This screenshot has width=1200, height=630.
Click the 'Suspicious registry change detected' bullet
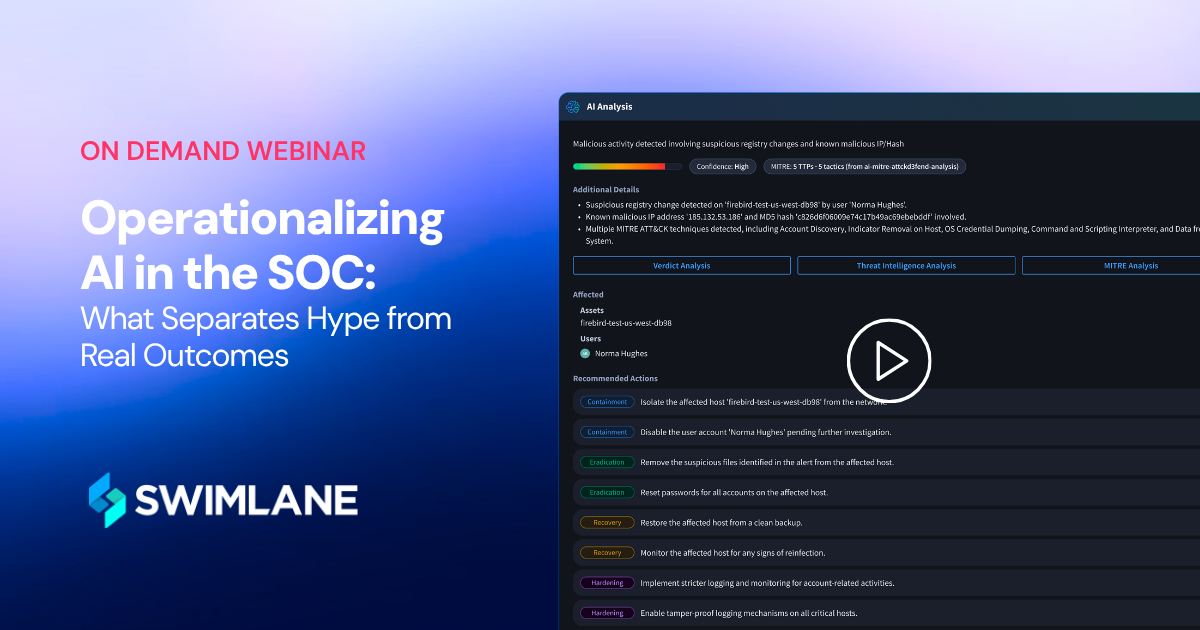click(x=746, y=203)
